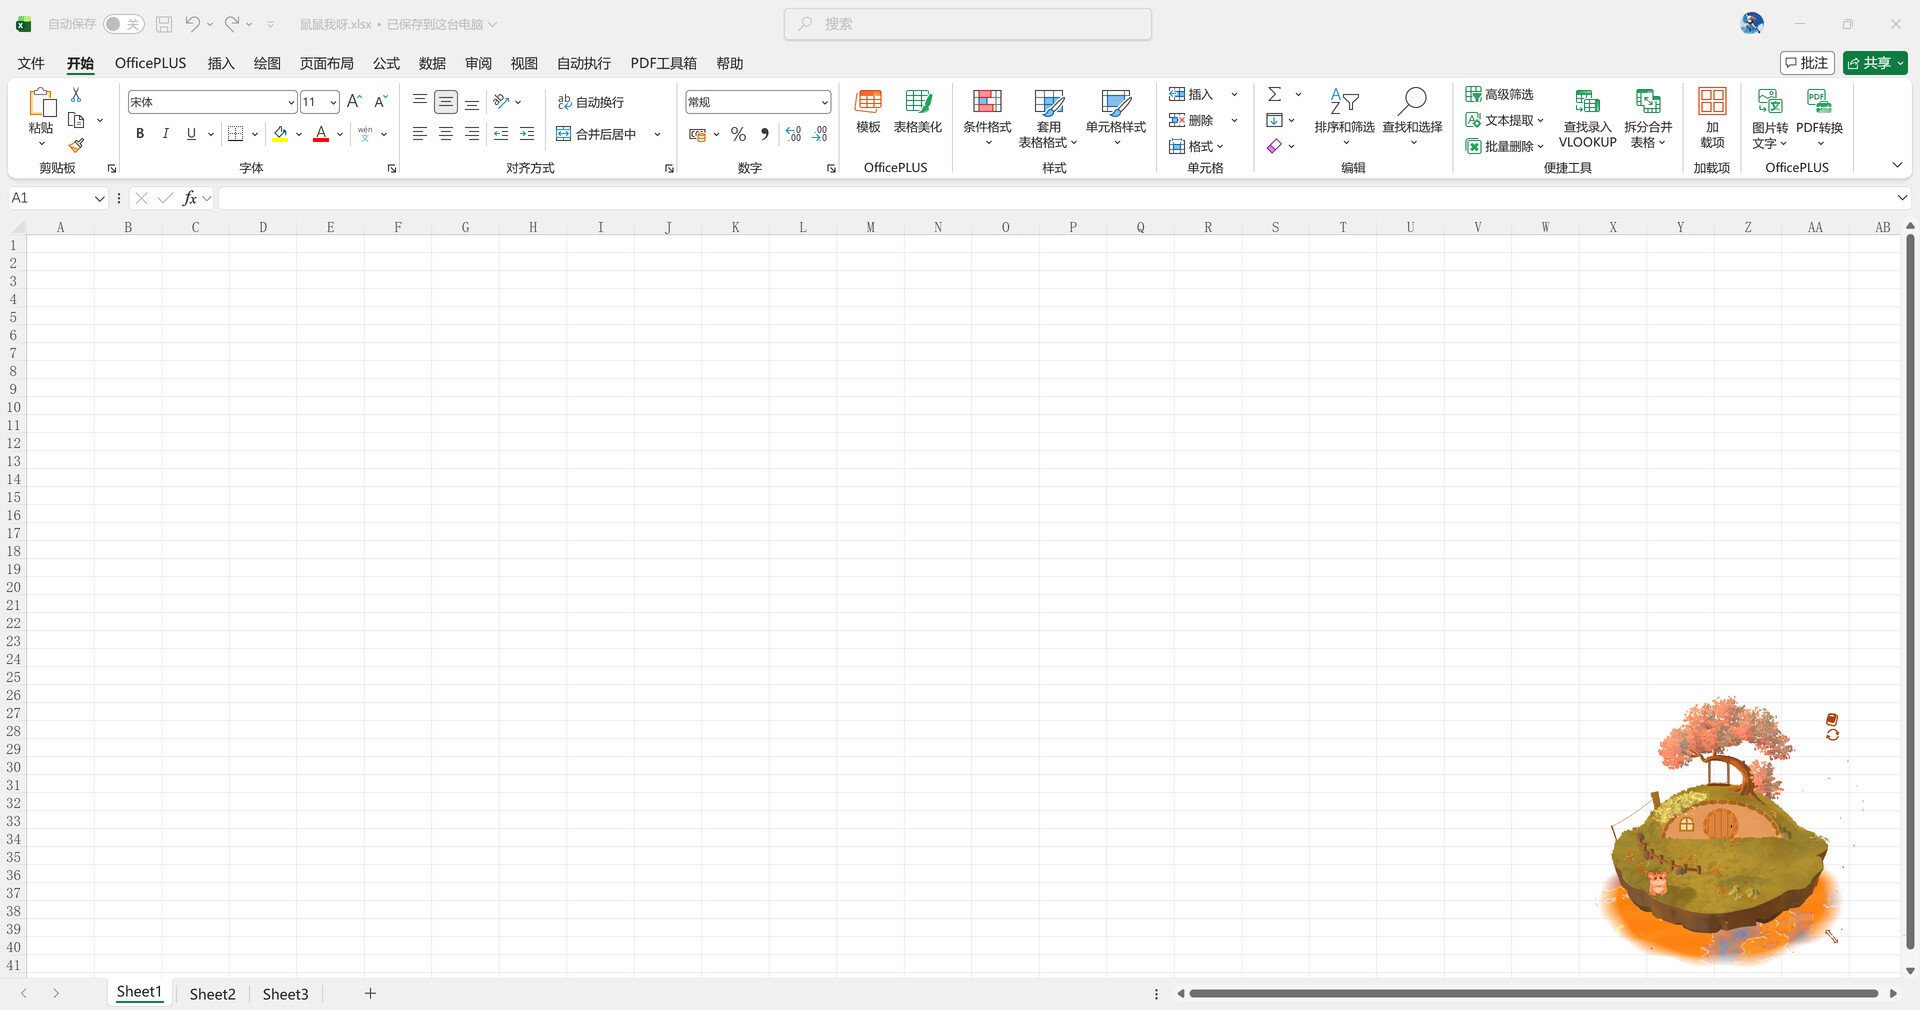
Task: Toggle italic formatting
Action: [x=165, y=134]
